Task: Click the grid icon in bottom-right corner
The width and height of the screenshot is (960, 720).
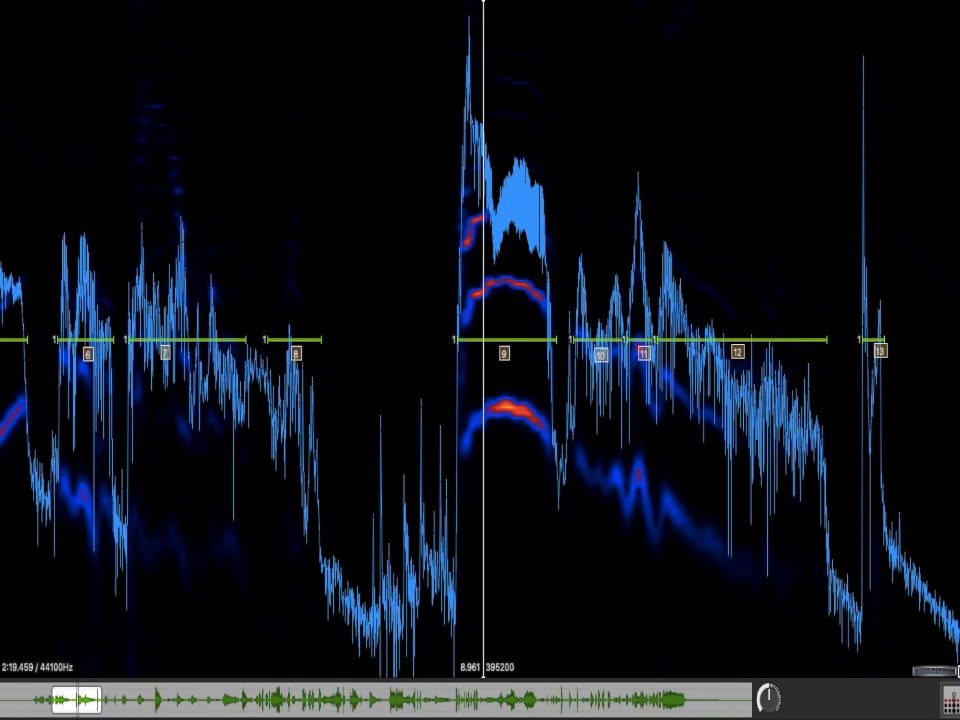Action: click(950, 700)
